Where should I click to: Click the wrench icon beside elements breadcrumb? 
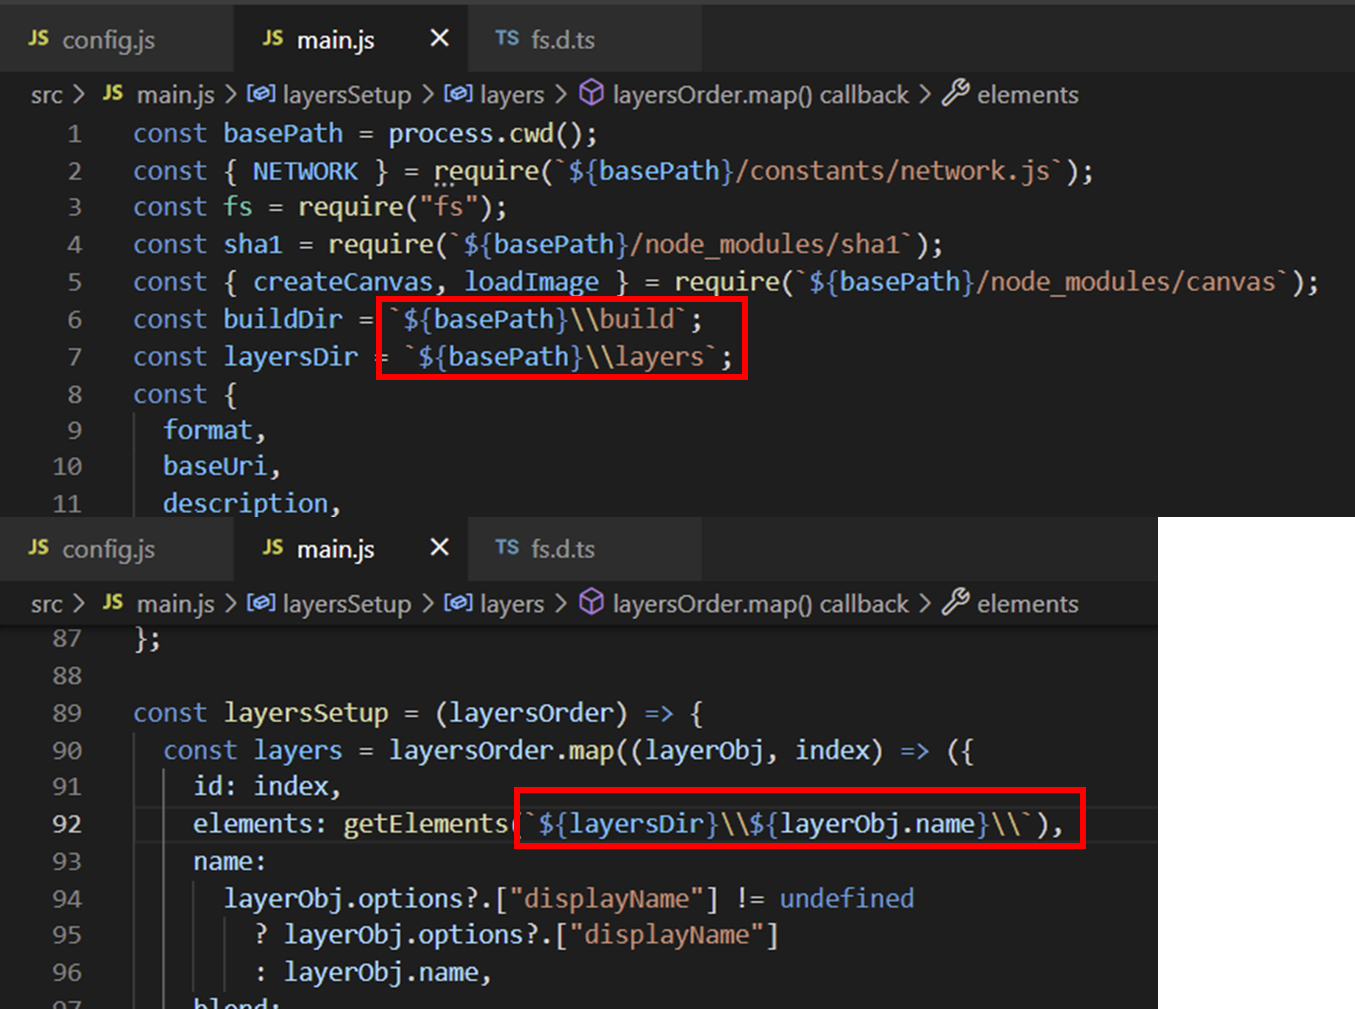coord(955,94)
